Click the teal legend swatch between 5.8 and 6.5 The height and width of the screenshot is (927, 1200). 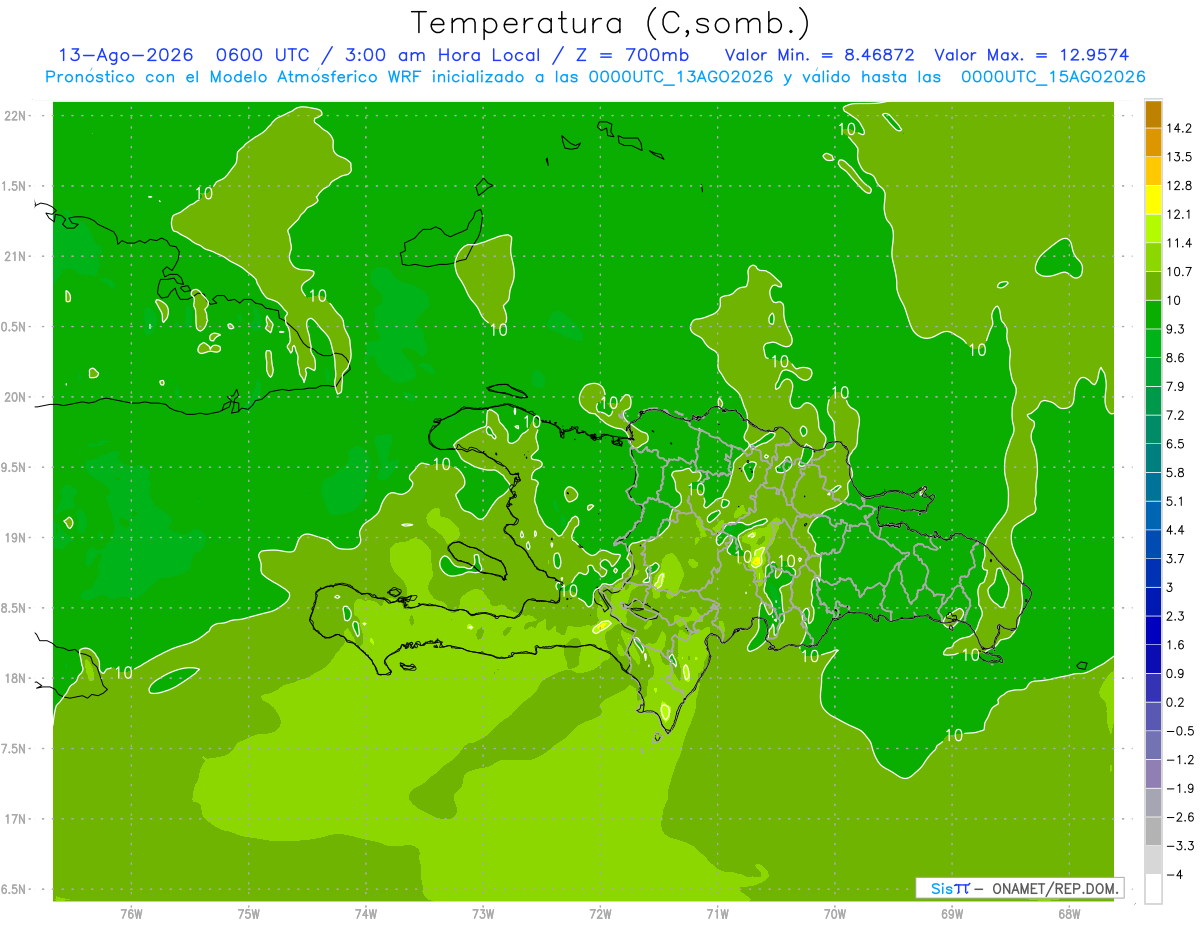tap(1153, 458)
